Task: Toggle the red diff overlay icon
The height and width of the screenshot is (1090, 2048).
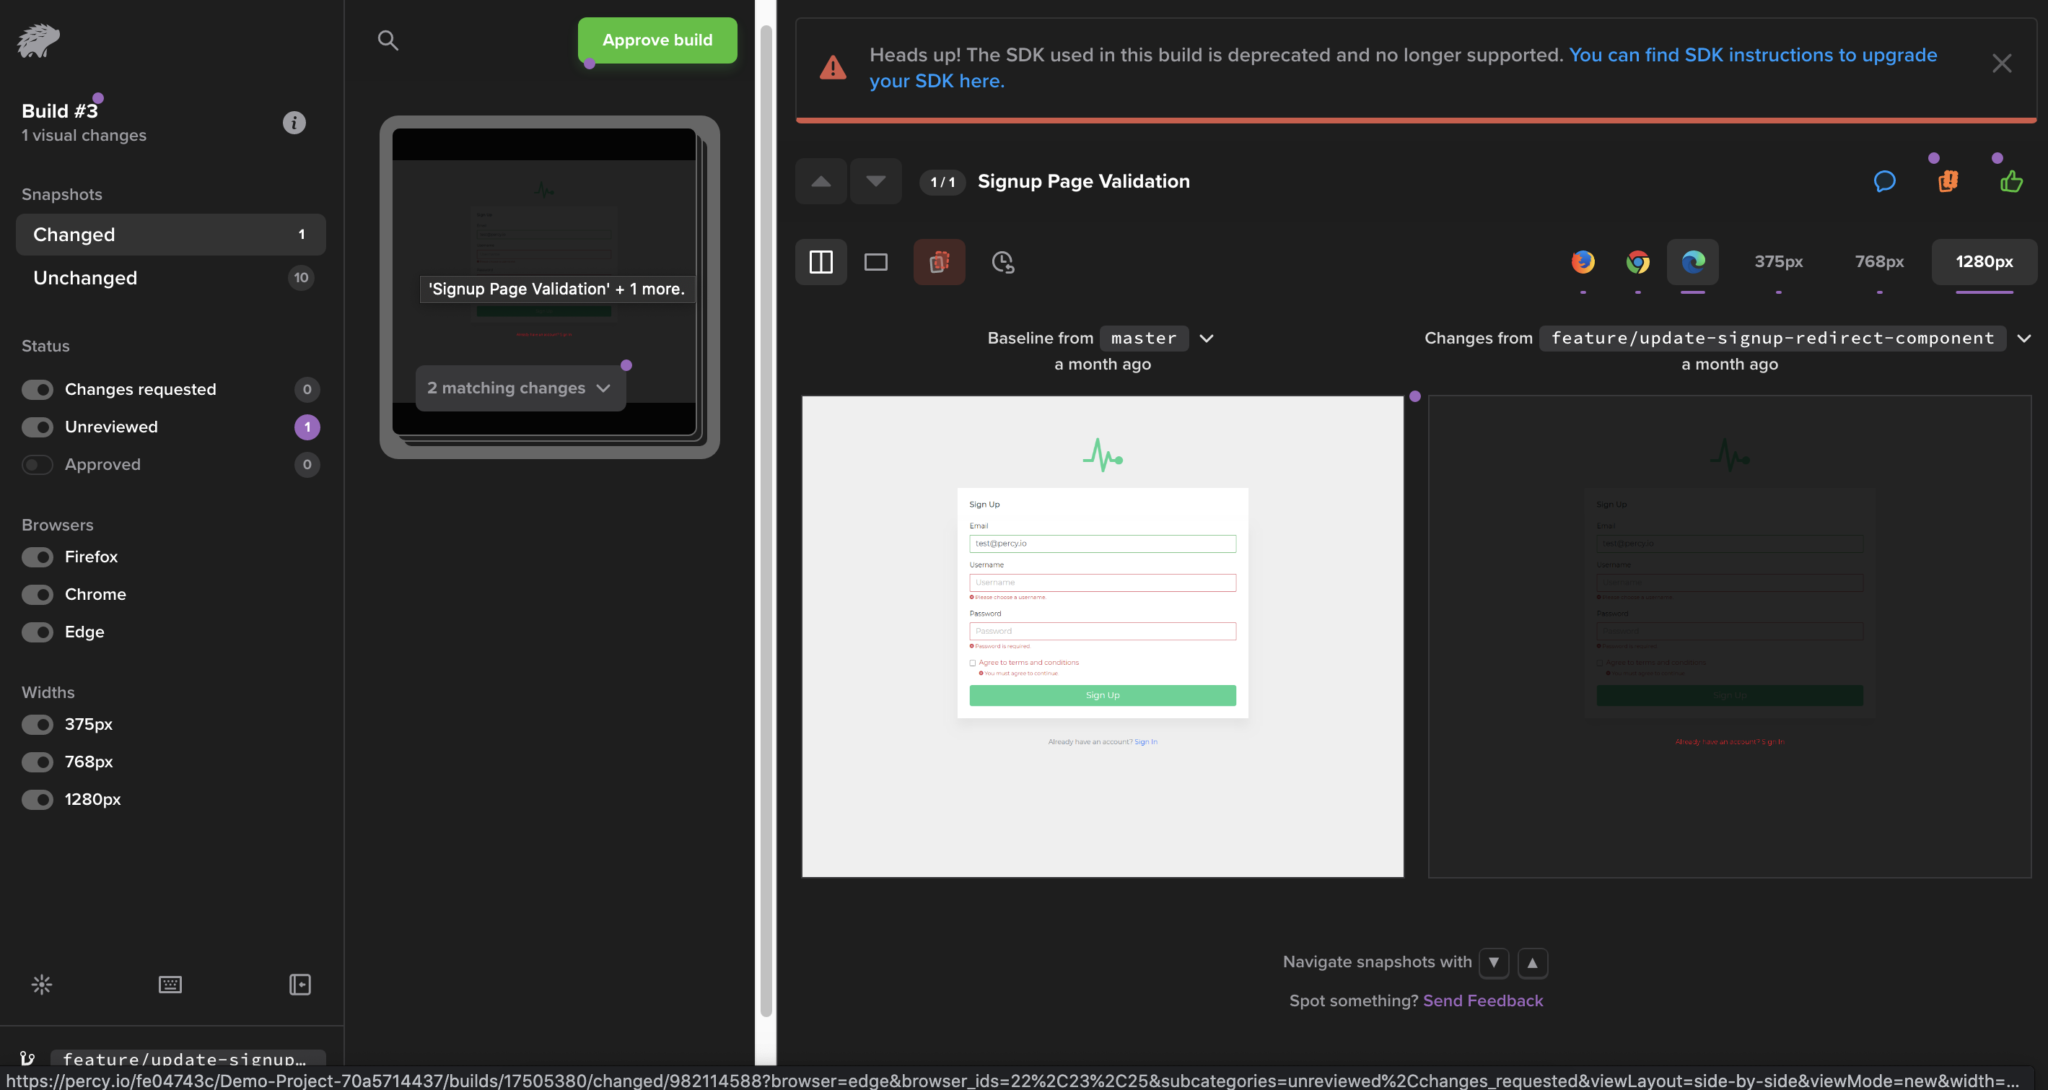Action: (938, 261)
